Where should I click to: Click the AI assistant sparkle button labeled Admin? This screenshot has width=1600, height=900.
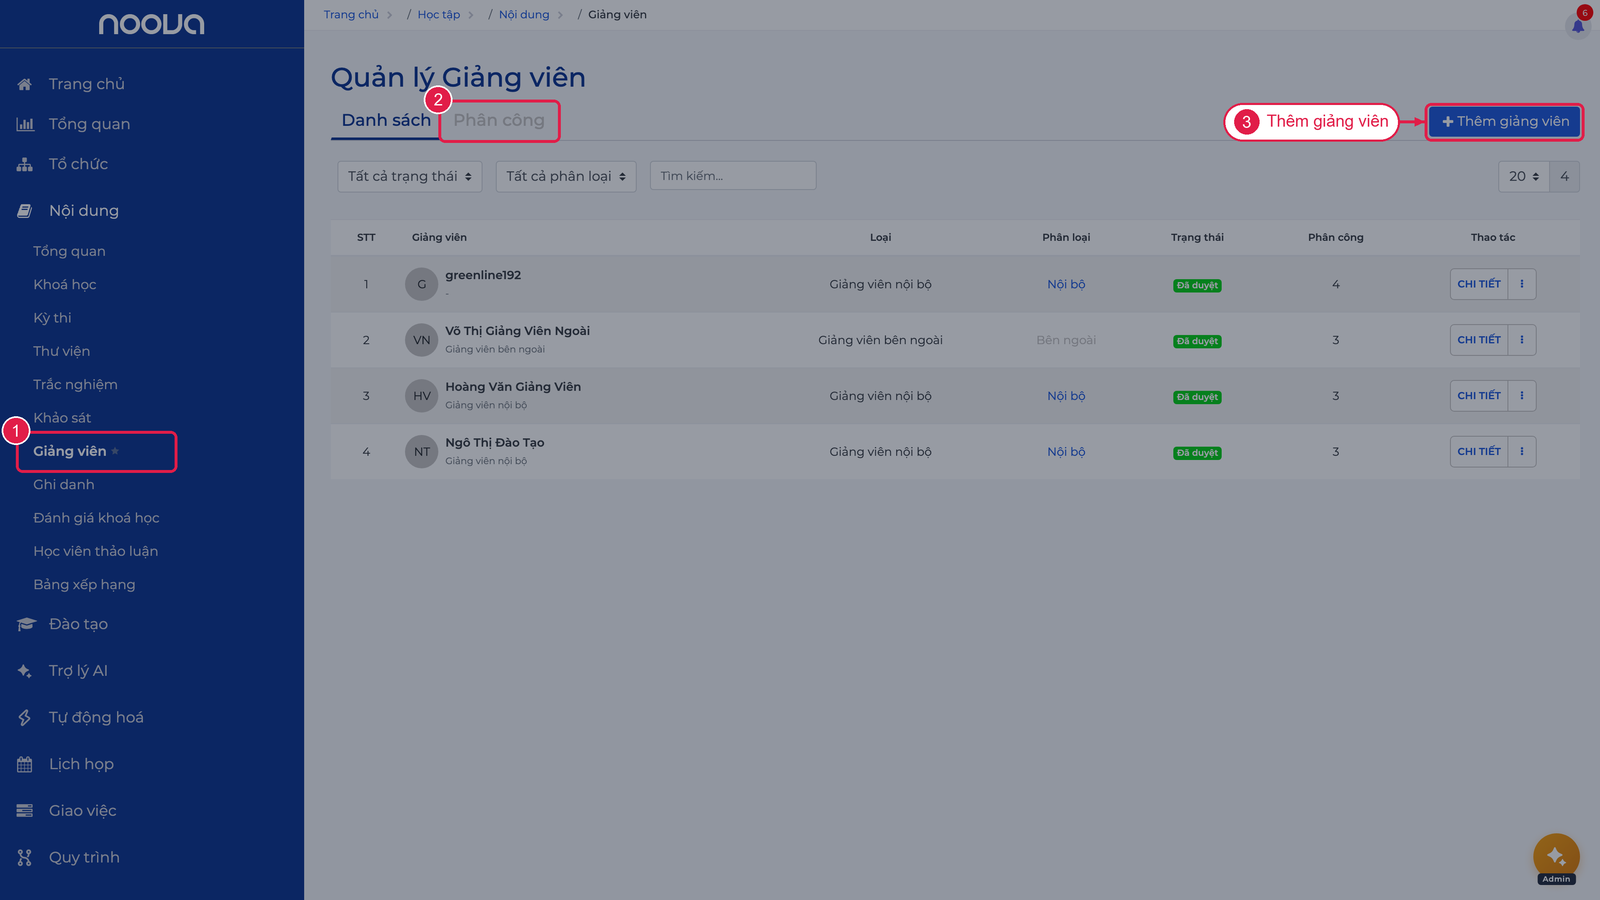tap(1556, 857)
